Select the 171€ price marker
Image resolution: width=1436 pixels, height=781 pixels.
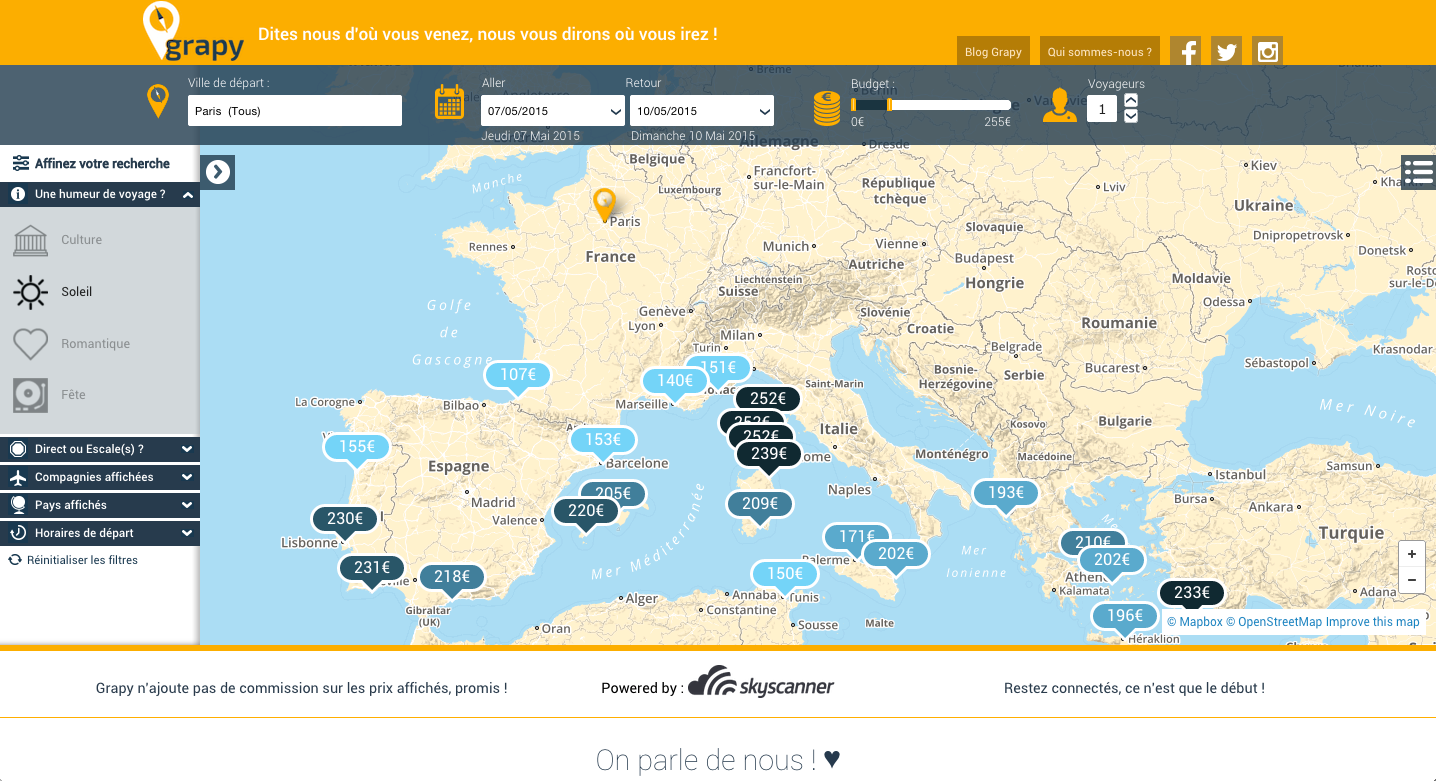pyautogui.click(x=854, y=536)
